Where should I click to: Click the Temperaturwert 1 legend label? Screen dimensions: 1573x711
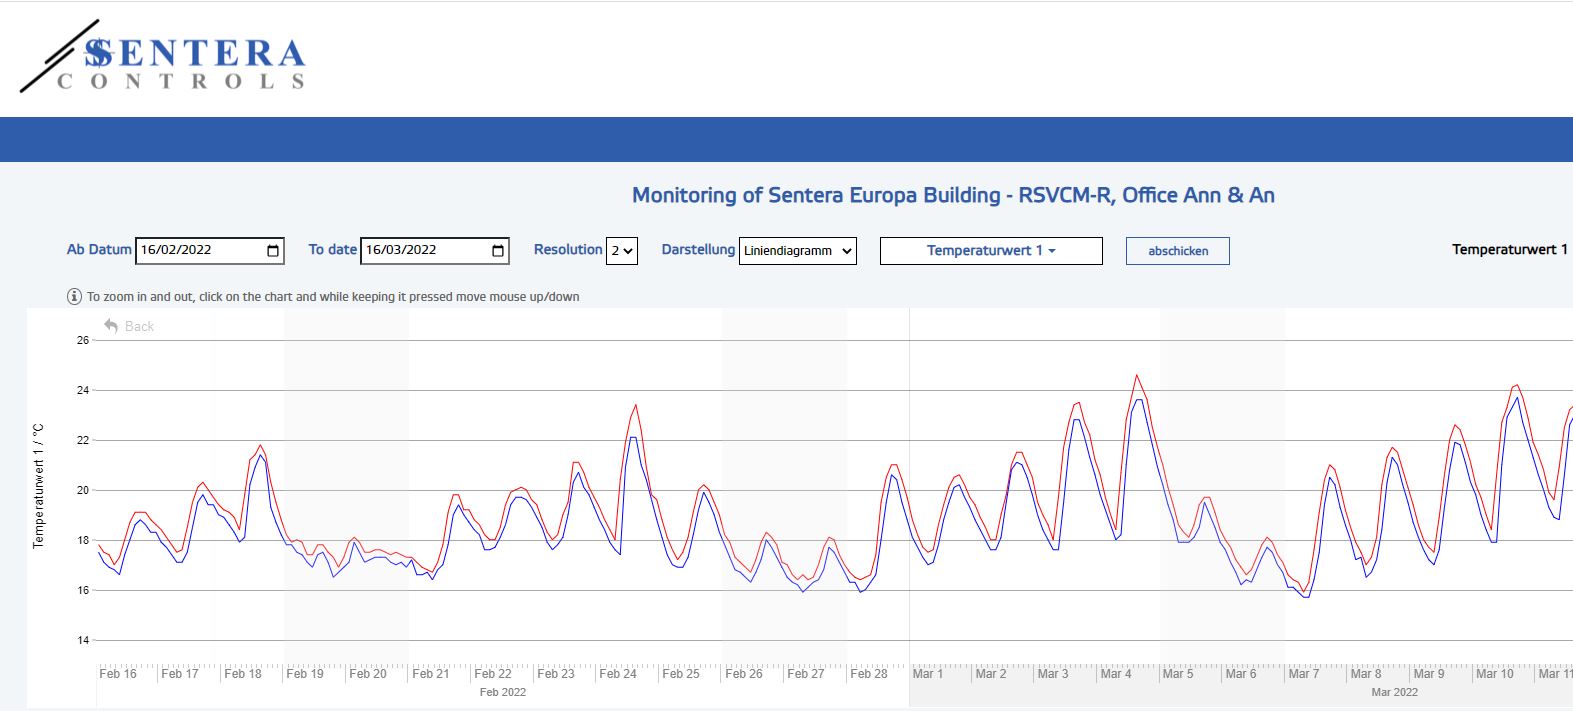[1510, 250]
